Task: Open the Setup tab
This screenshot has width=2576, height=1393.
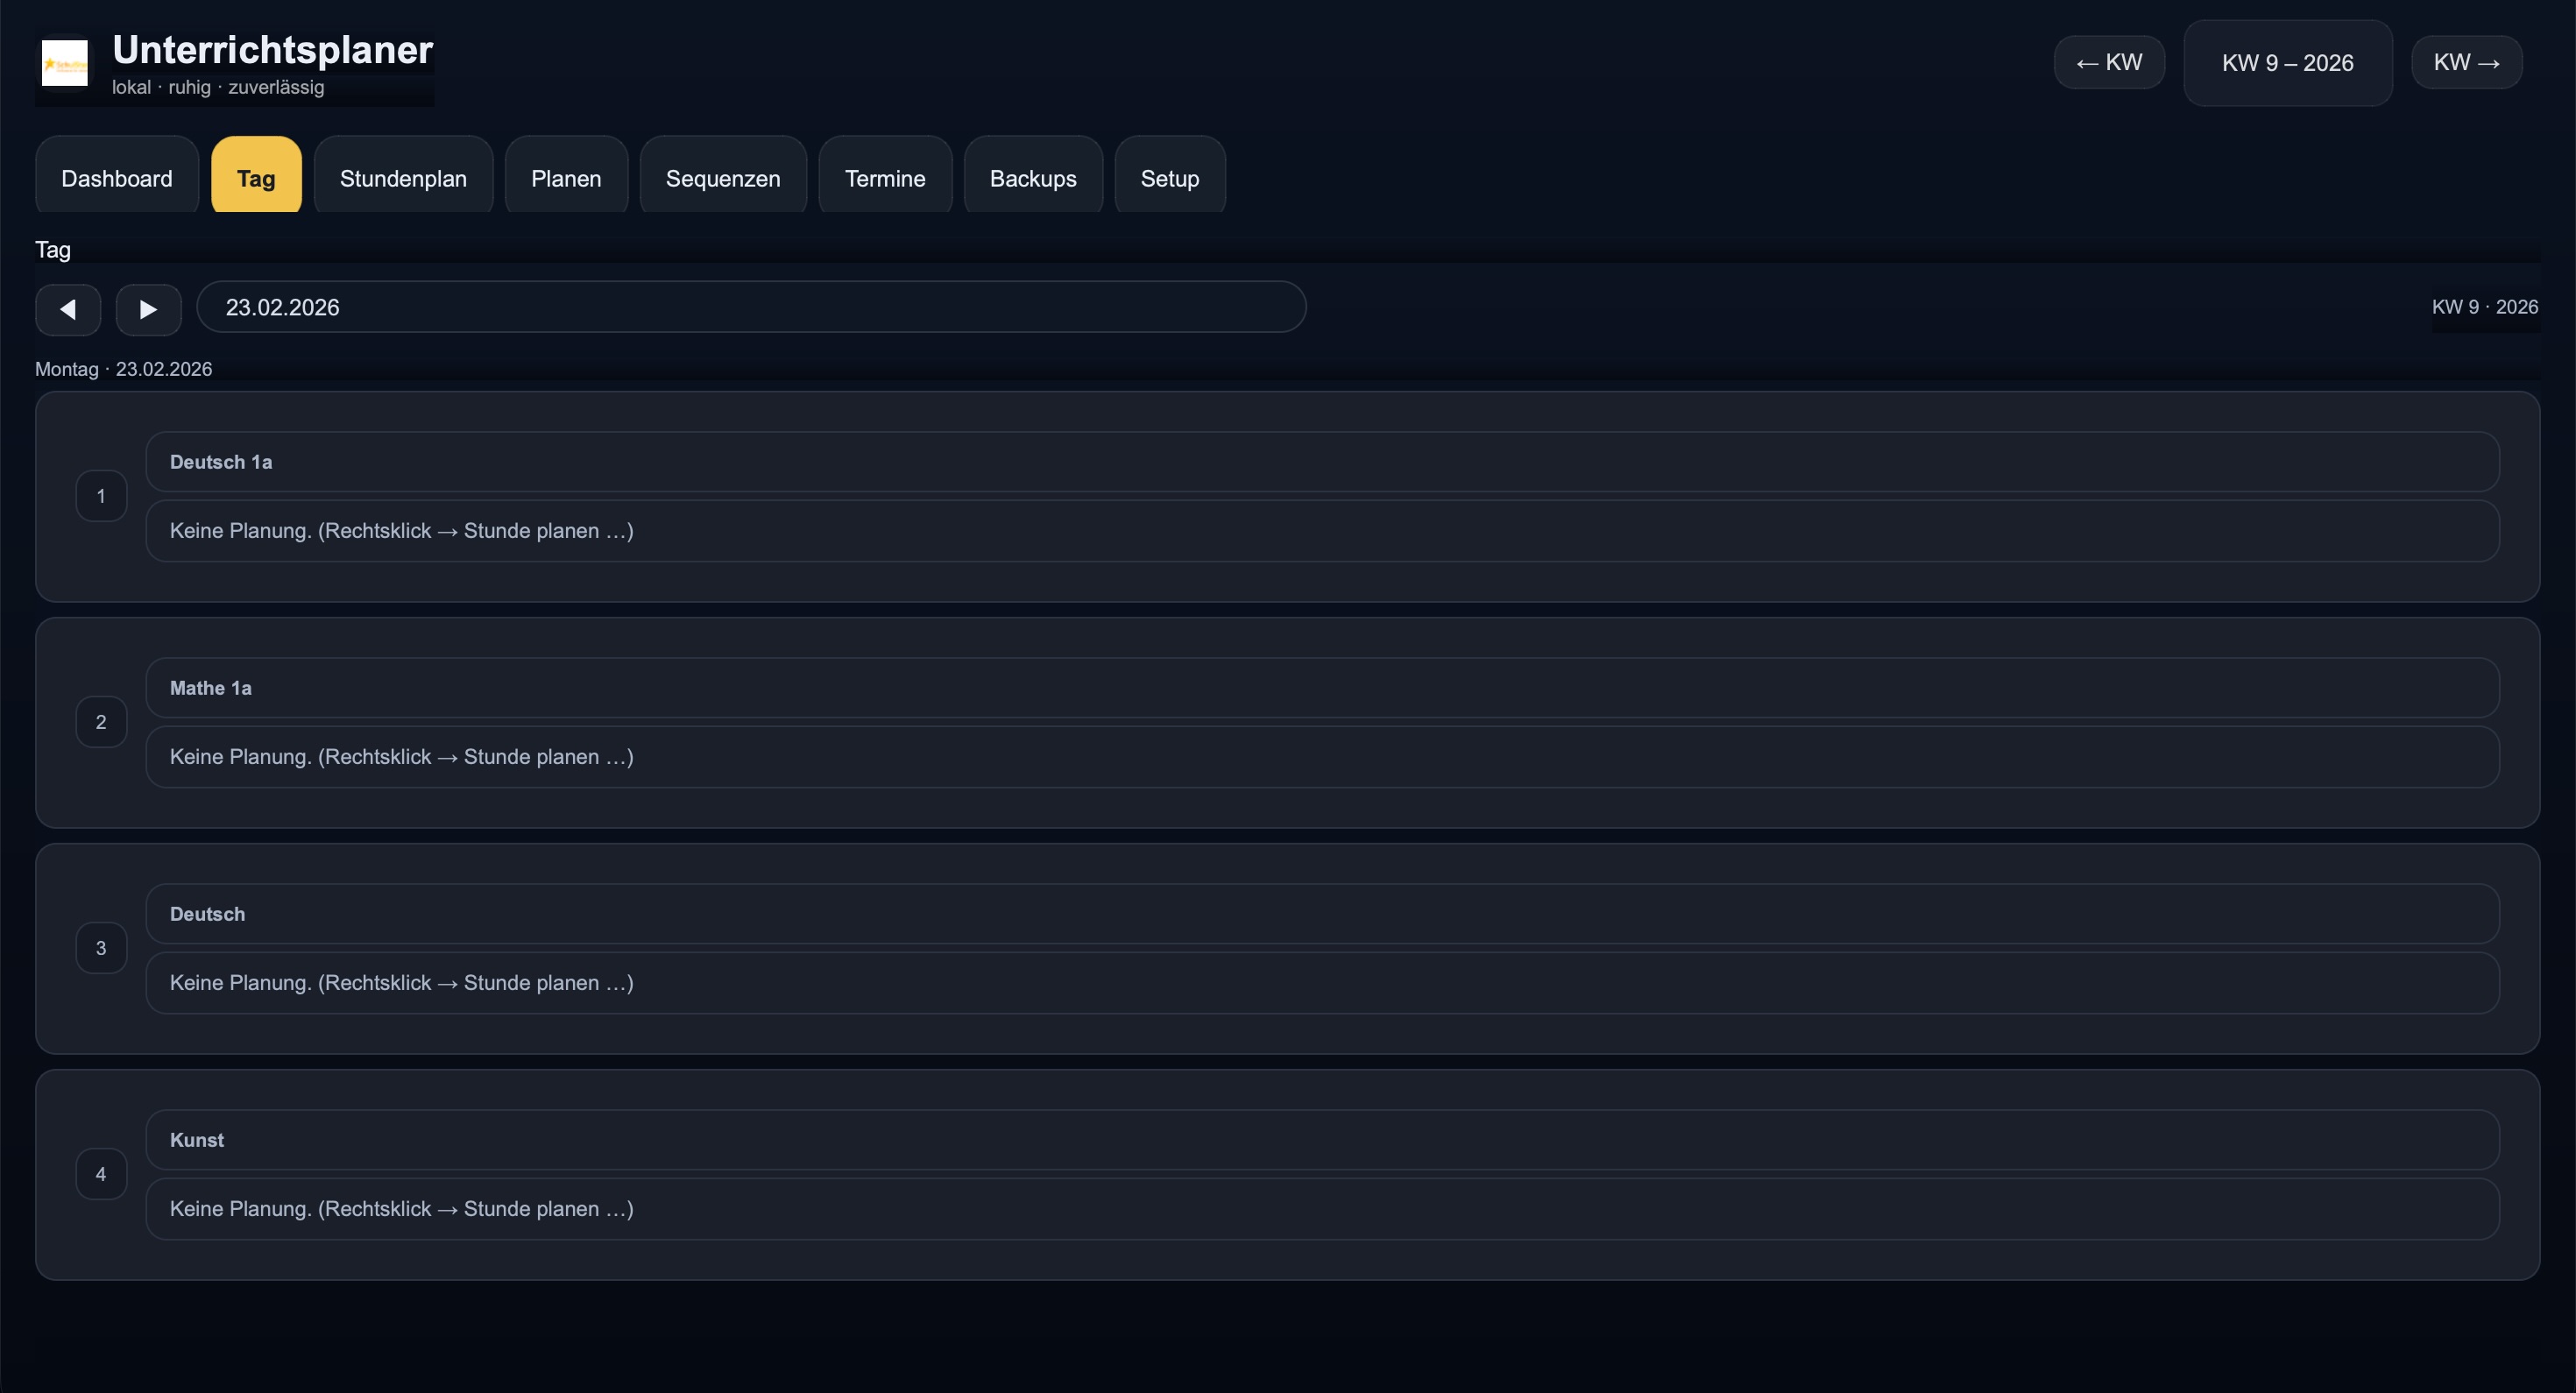Action: [x=1170, y=178]
